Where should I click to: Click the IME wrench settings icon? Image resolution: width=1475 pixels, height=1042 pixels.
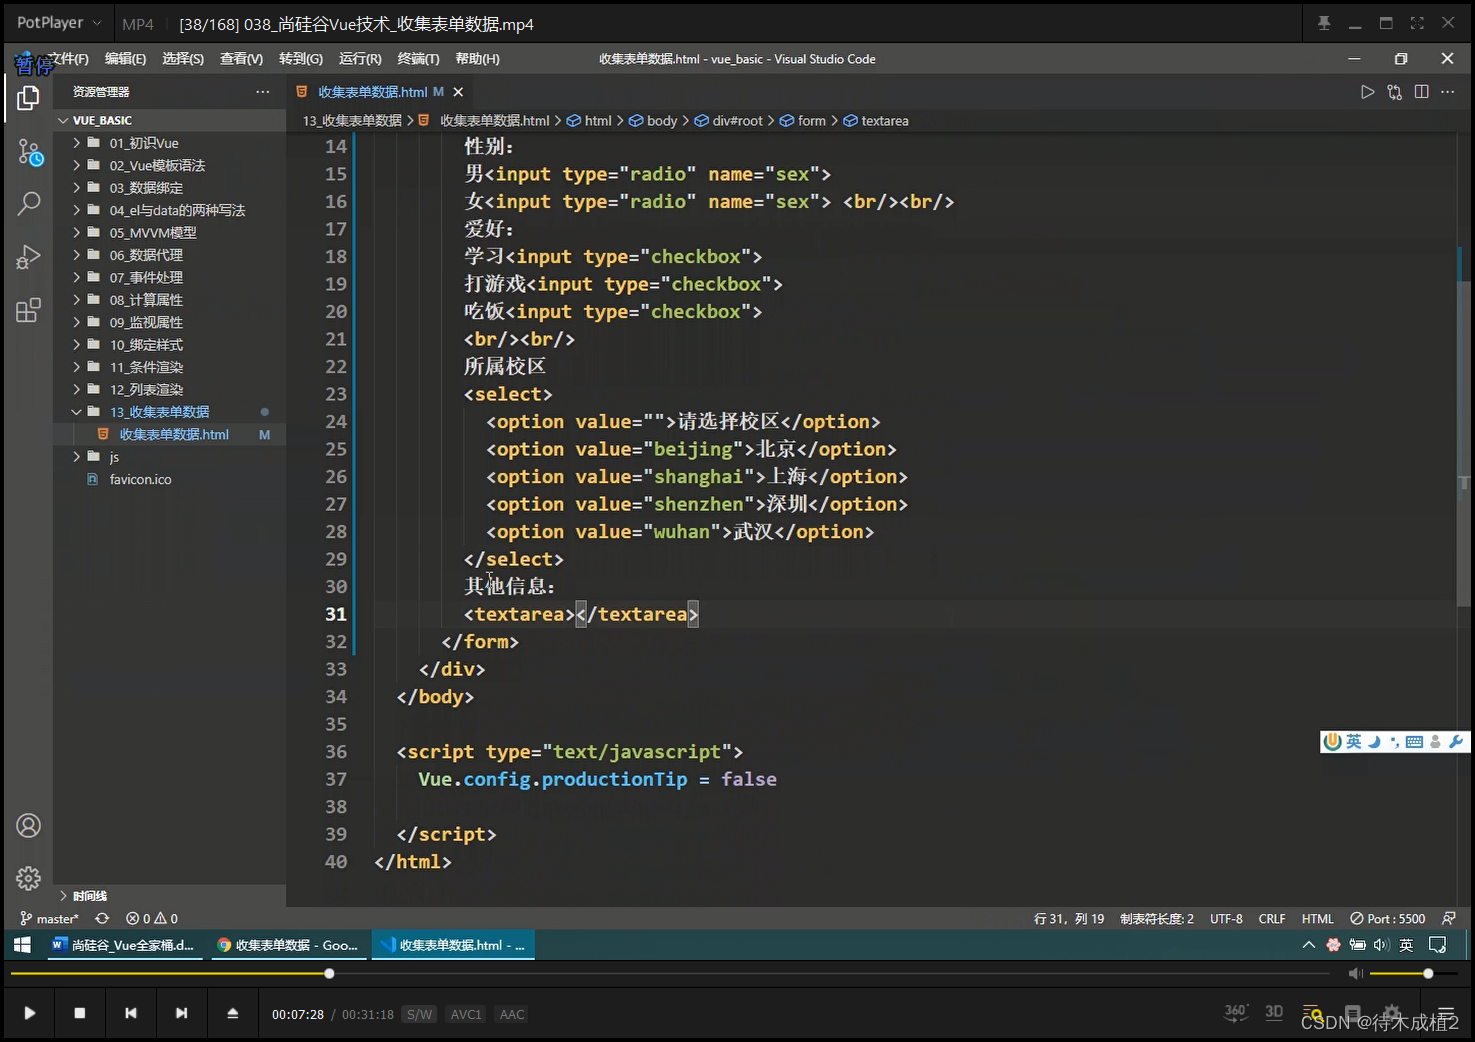(x=1456, y=741)
